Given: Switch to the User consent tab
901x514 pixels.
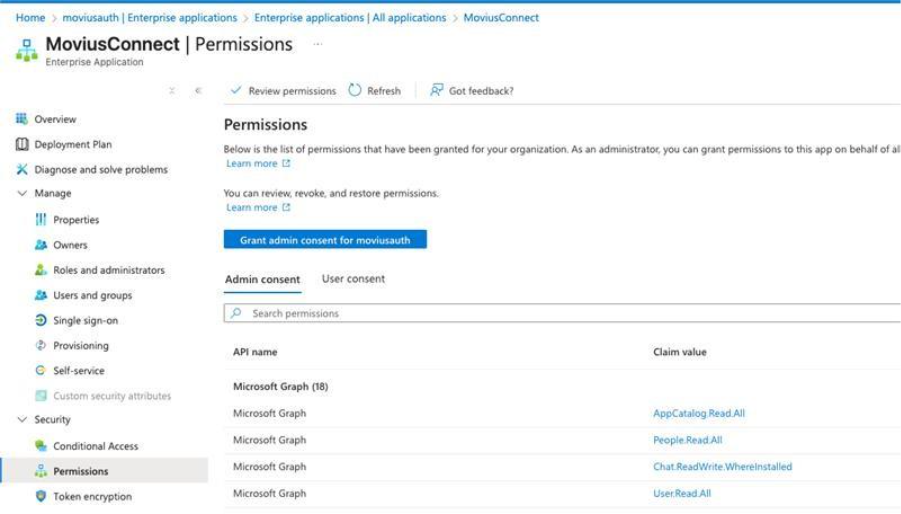Looking at the screenshot, I should point(353,279).
